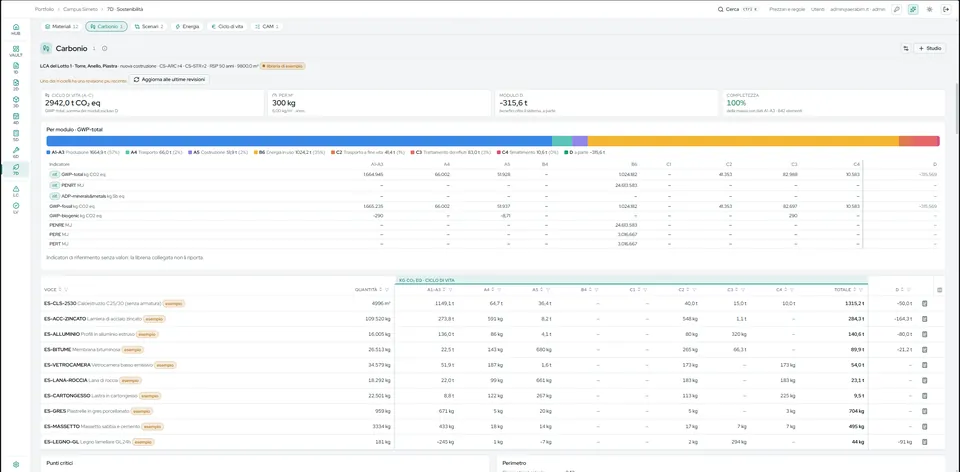Image resolution: width=960 pixels, height=472 pixels.
Task: Delete the ES-CARTONGESSO row
Action: (924, 395)
